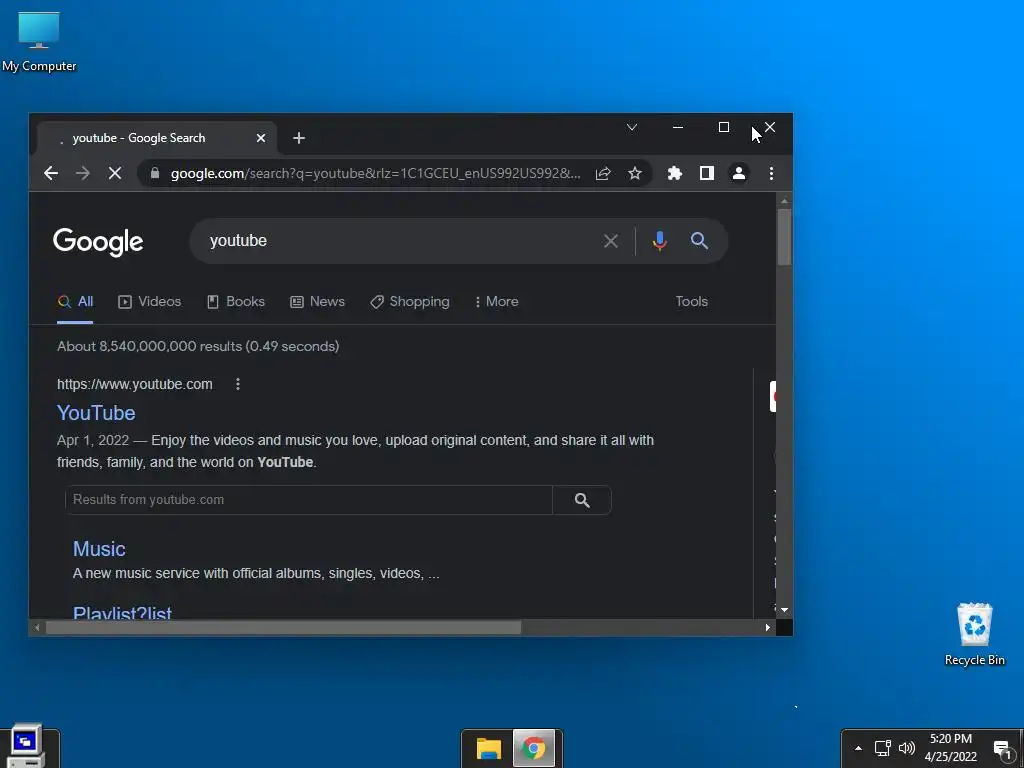
Task: Click the address bar URL text
Action: (x=376, y=173)
